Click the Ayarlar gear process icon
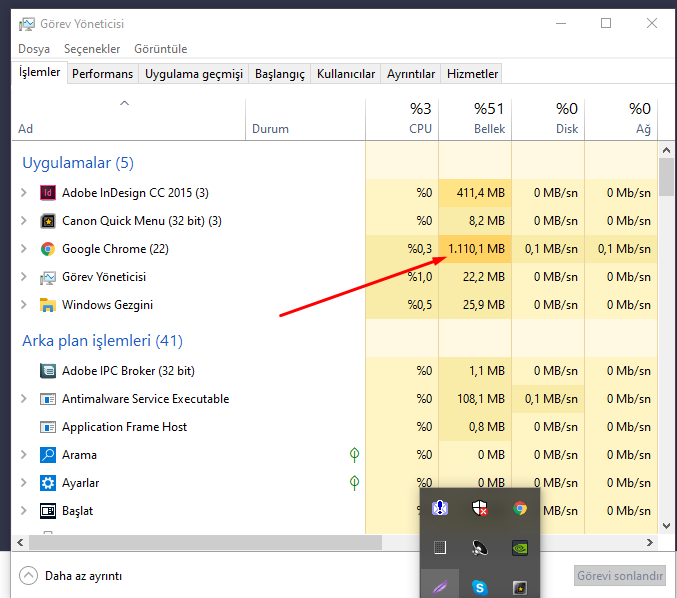This screenshot has width=677, height=598. point(48,483)
